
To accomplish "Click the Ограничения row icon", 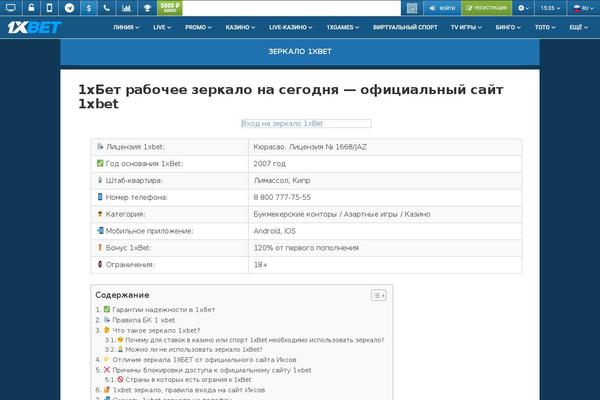I will (100, 264).
